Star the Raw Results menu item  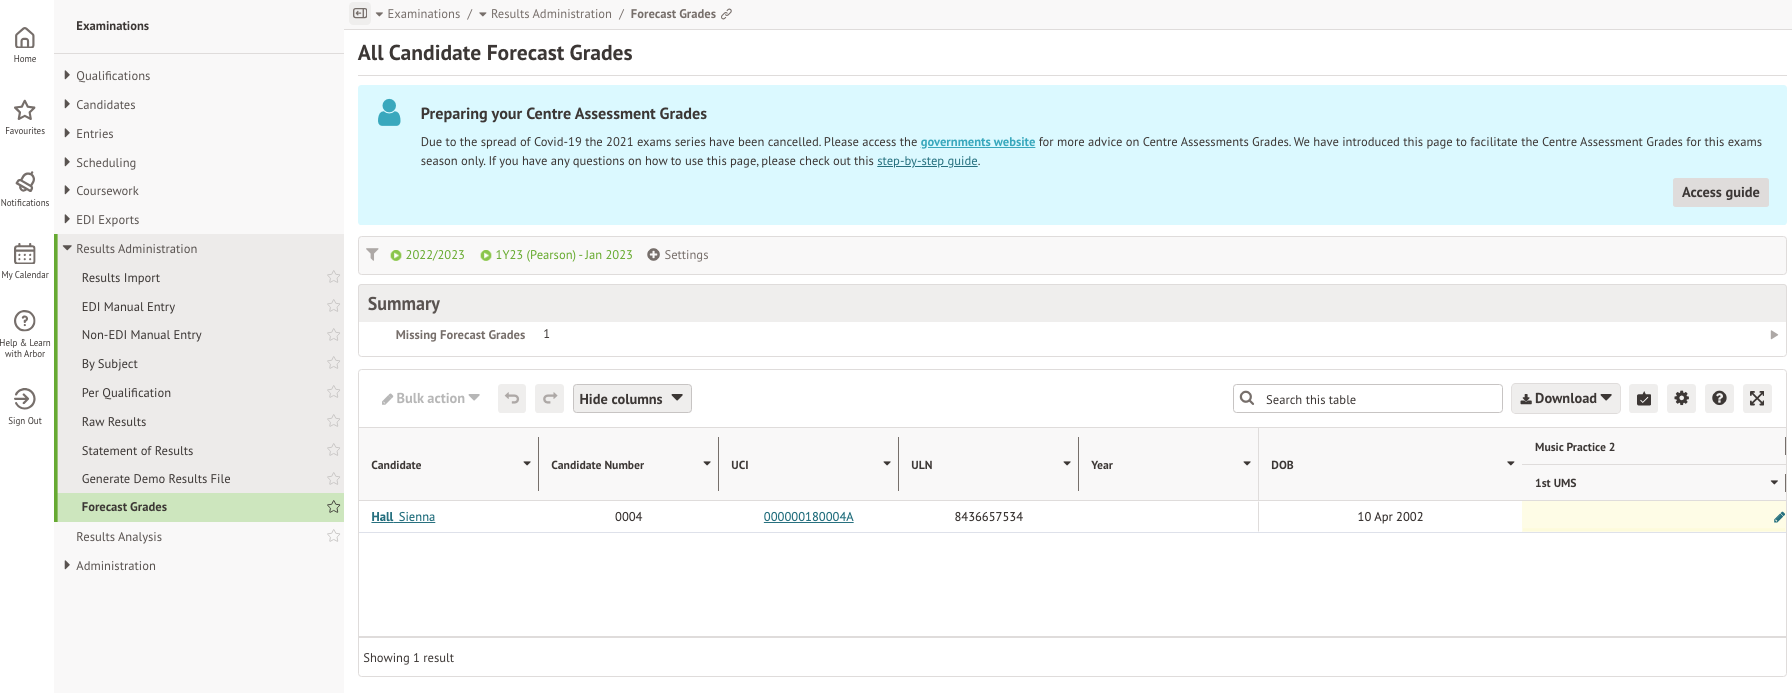tap(334, 421)
